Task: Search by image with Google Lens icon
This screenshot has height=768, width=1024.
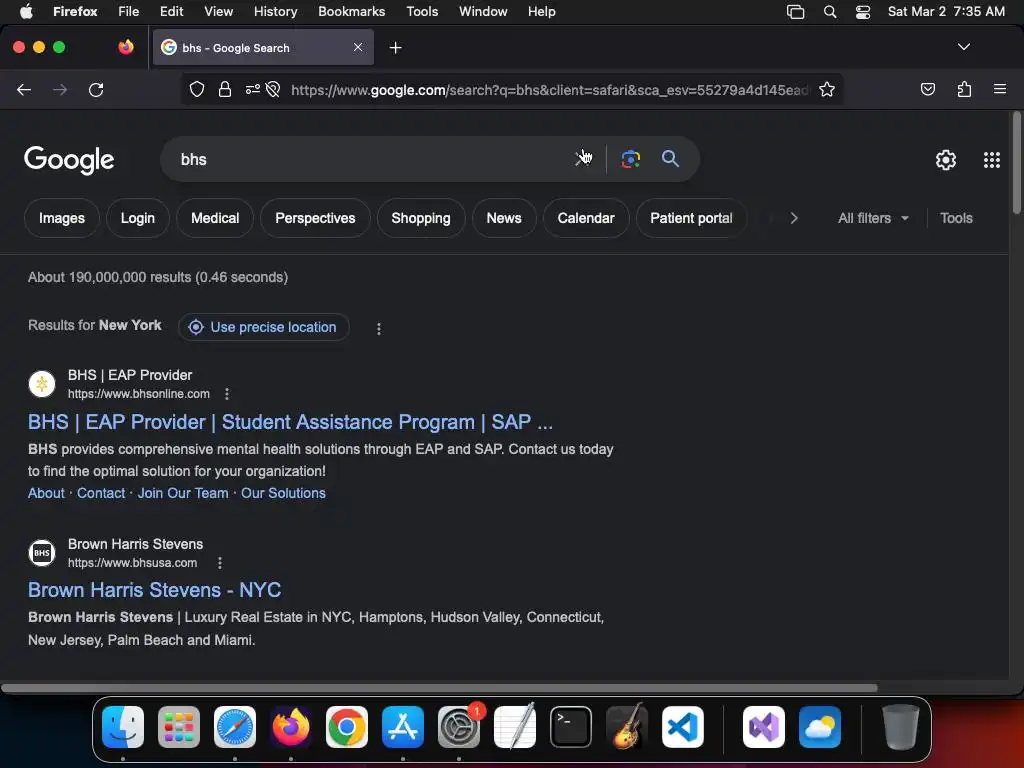Action: (630, 159)
